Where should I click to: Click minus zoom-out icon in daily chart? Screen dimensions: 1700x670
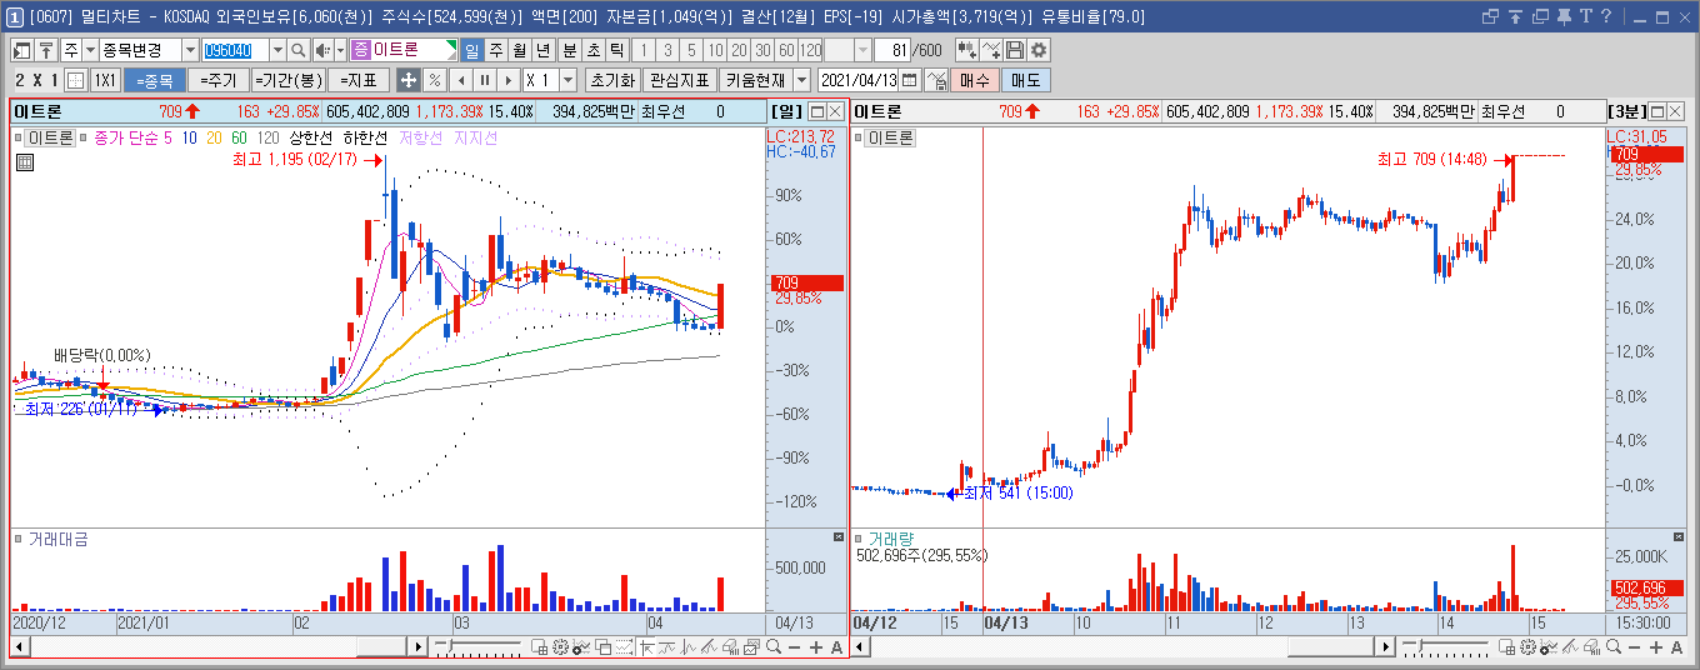coord(795,648)
